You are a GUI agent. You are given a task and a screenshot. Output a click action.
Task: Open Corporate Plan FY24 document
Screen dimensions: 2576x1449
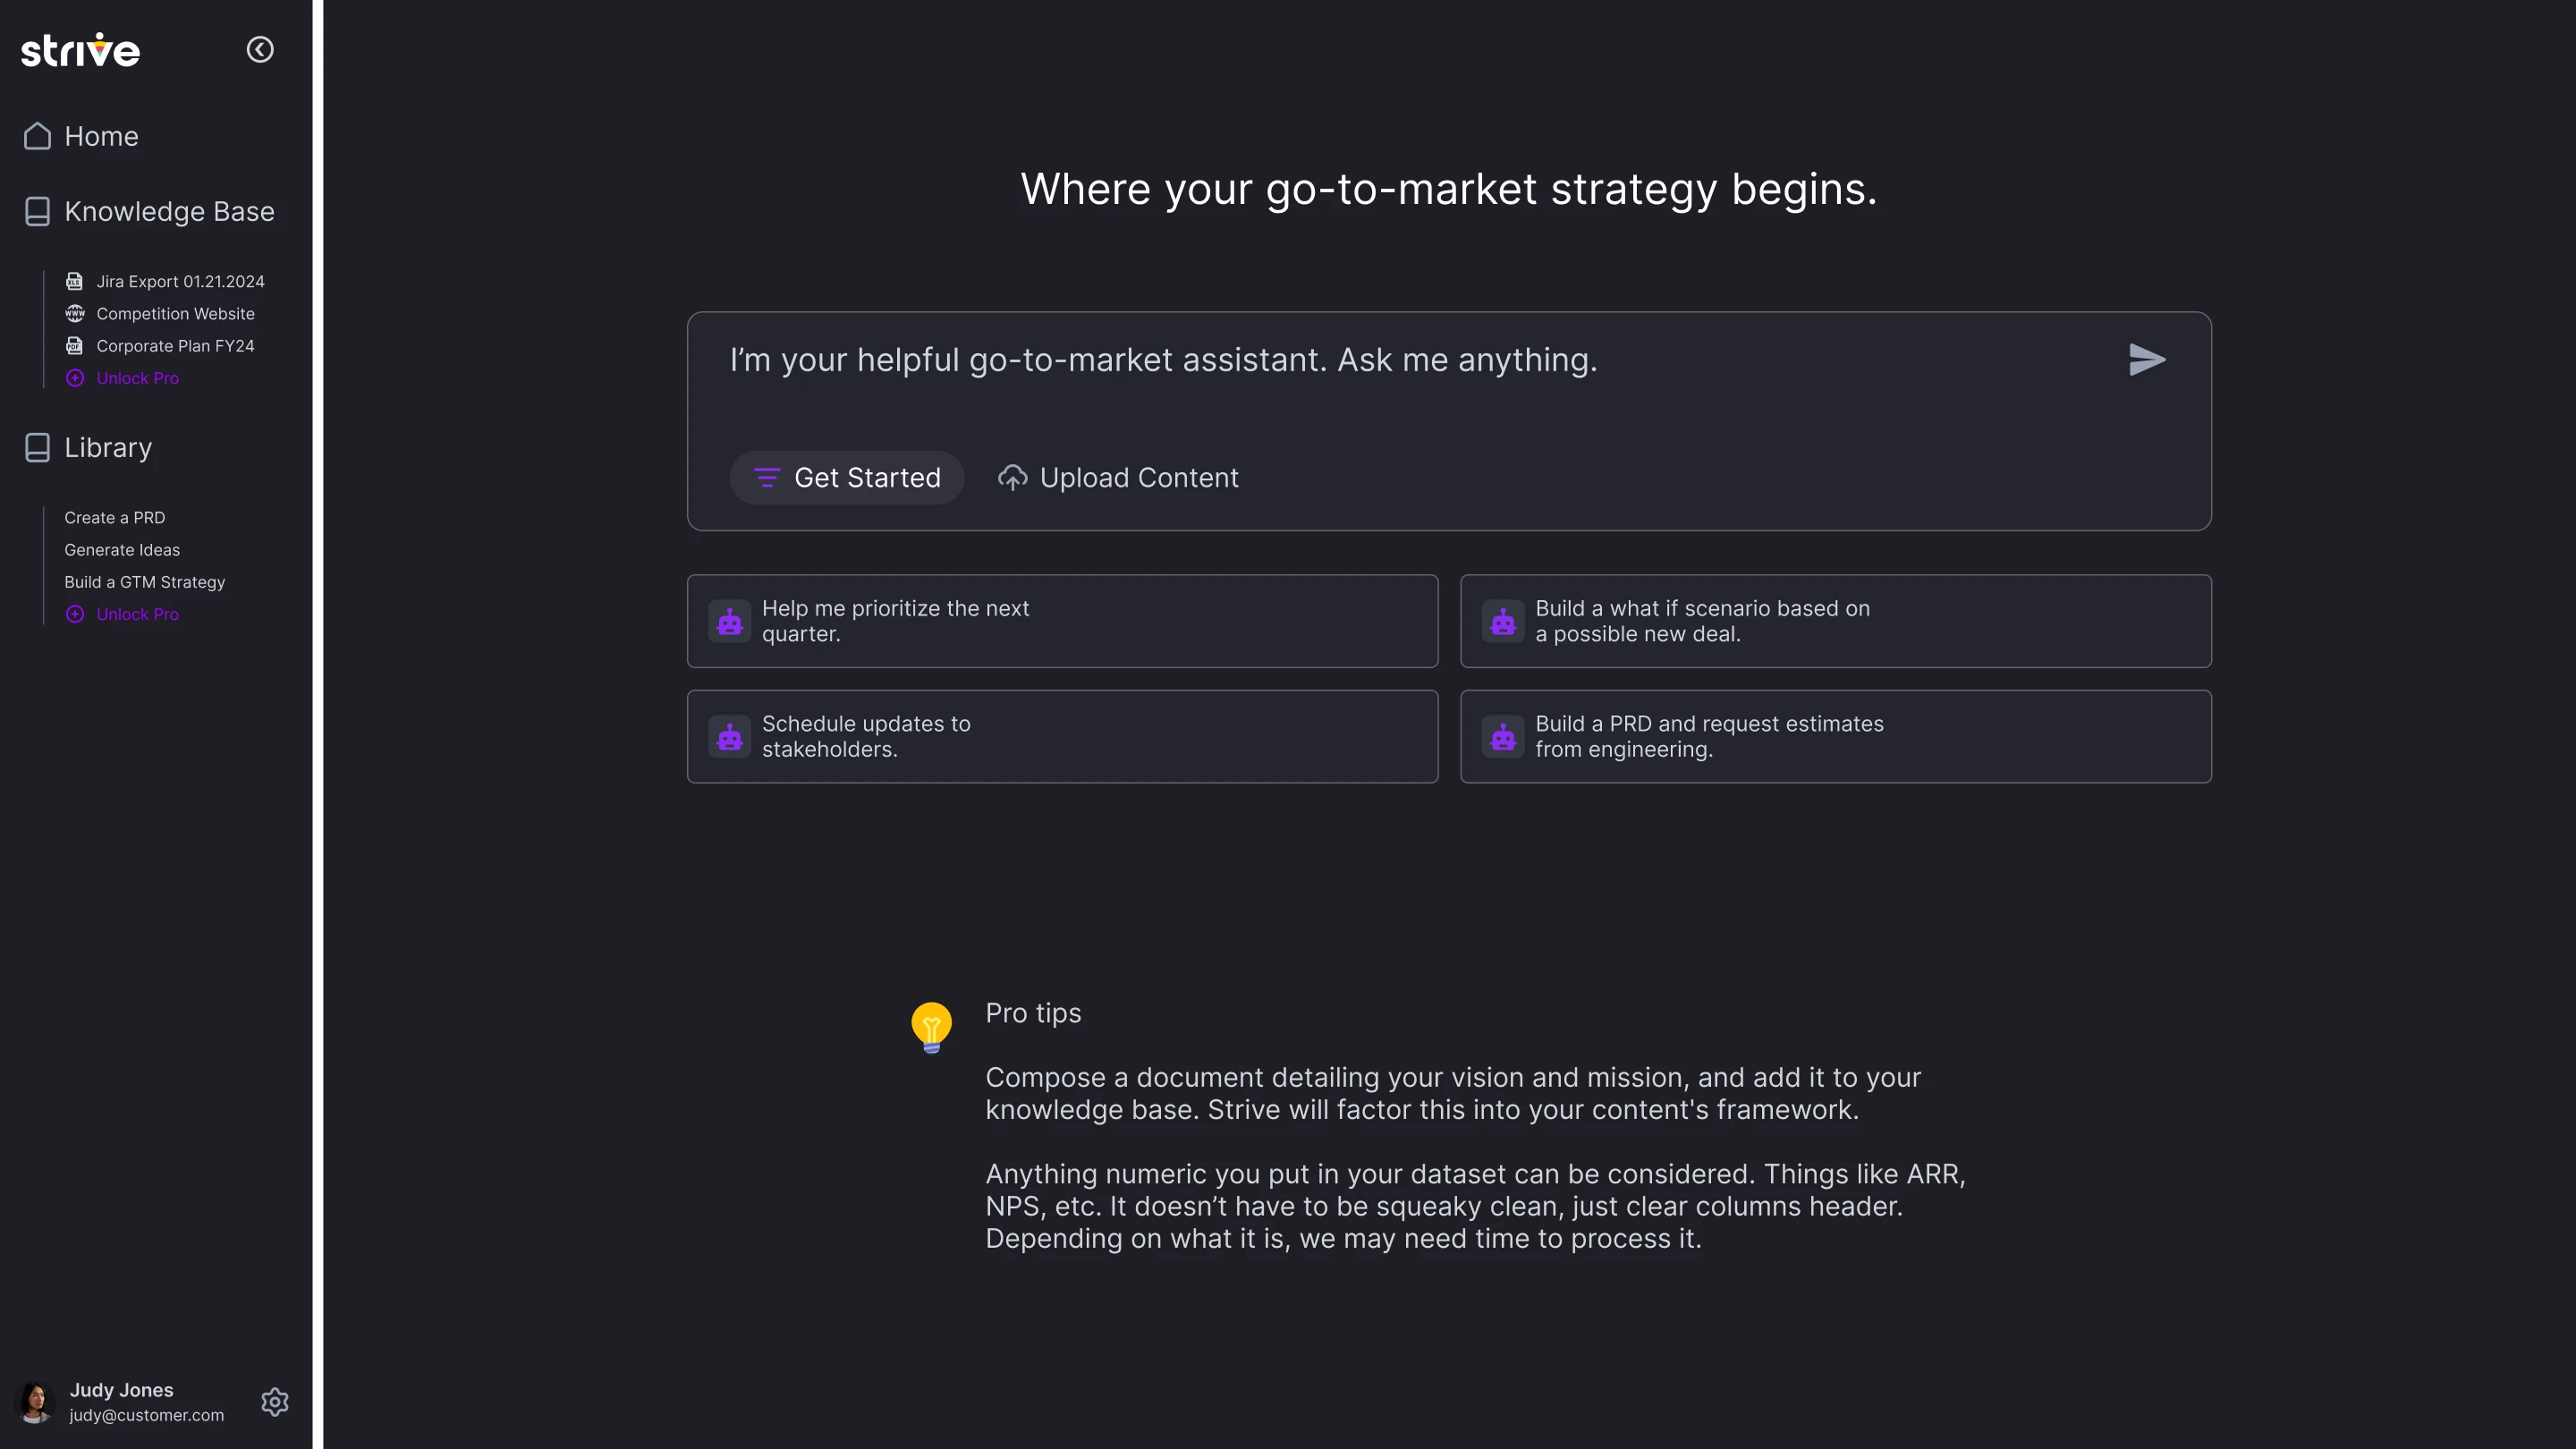(x=175, y=345)
